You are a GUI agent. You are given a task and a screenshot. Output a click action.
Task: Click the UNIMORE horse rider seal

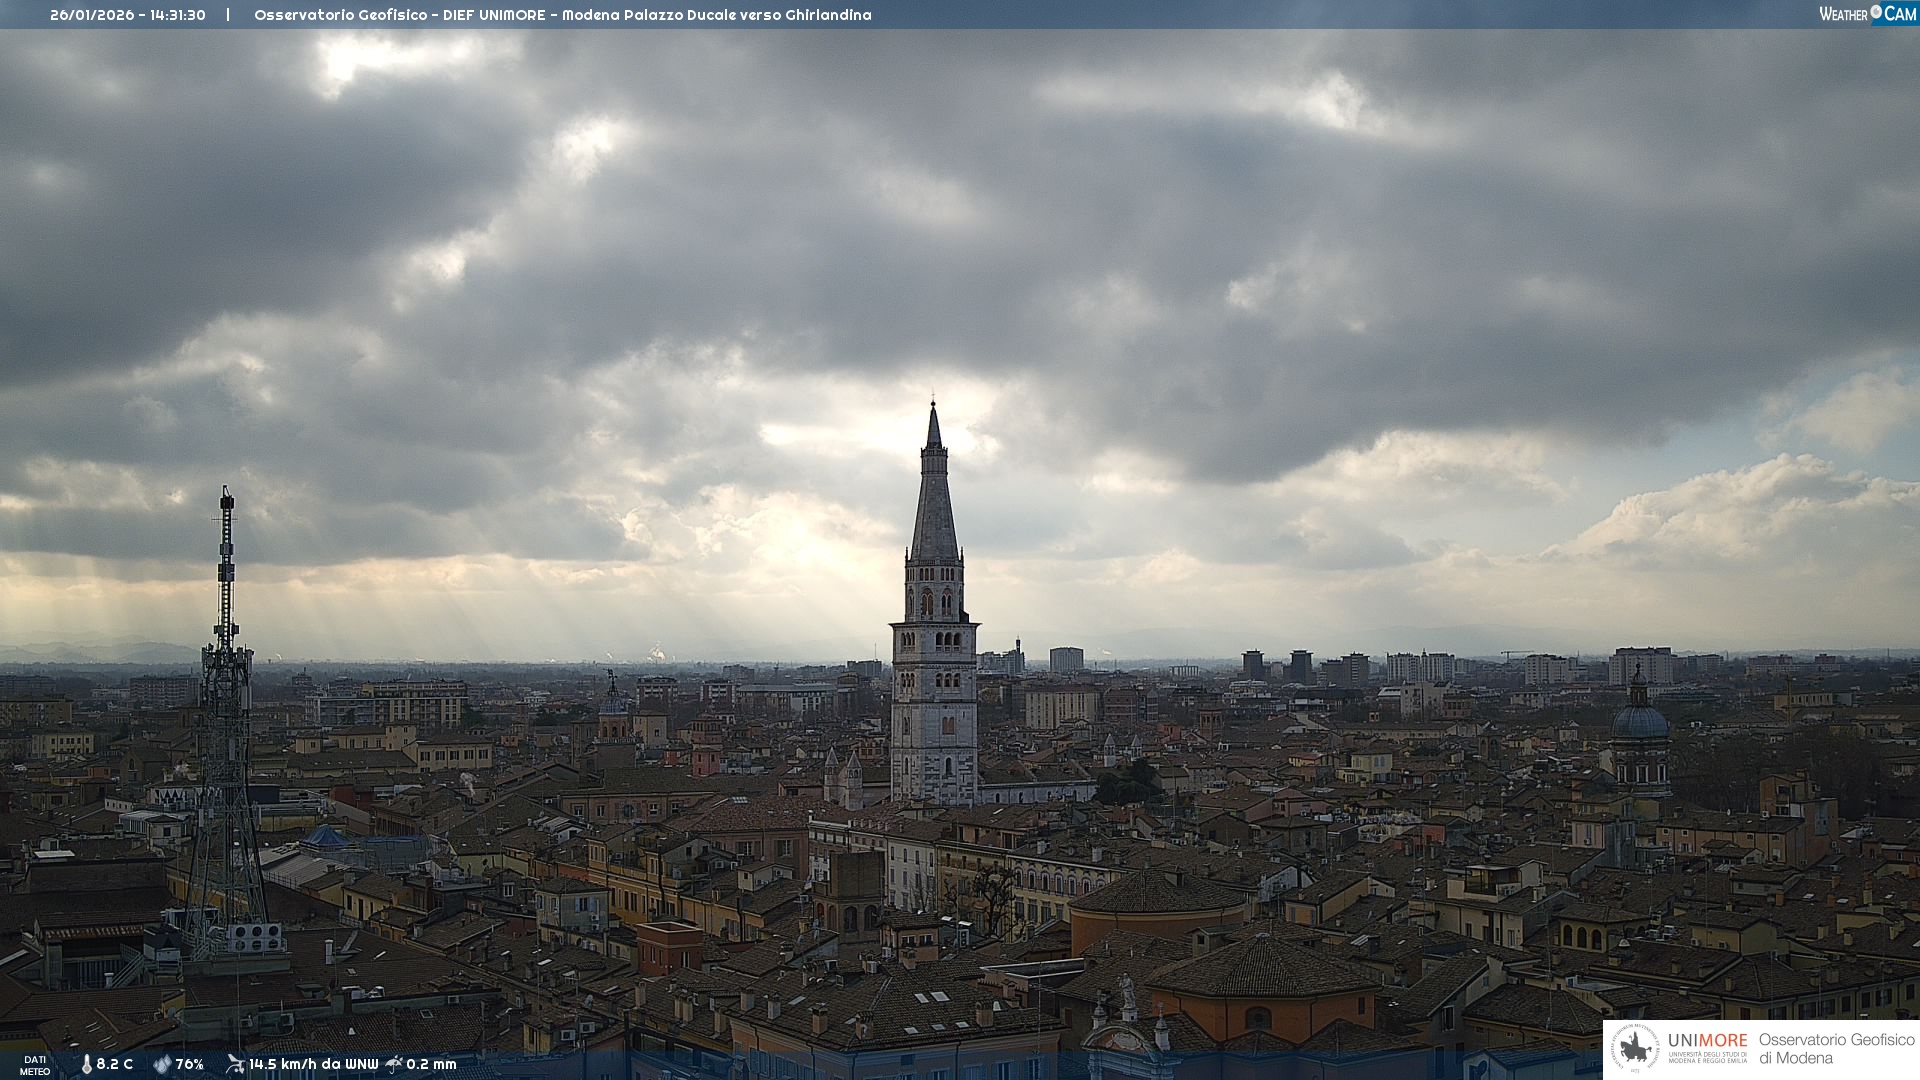(x=1636, y=1049)
